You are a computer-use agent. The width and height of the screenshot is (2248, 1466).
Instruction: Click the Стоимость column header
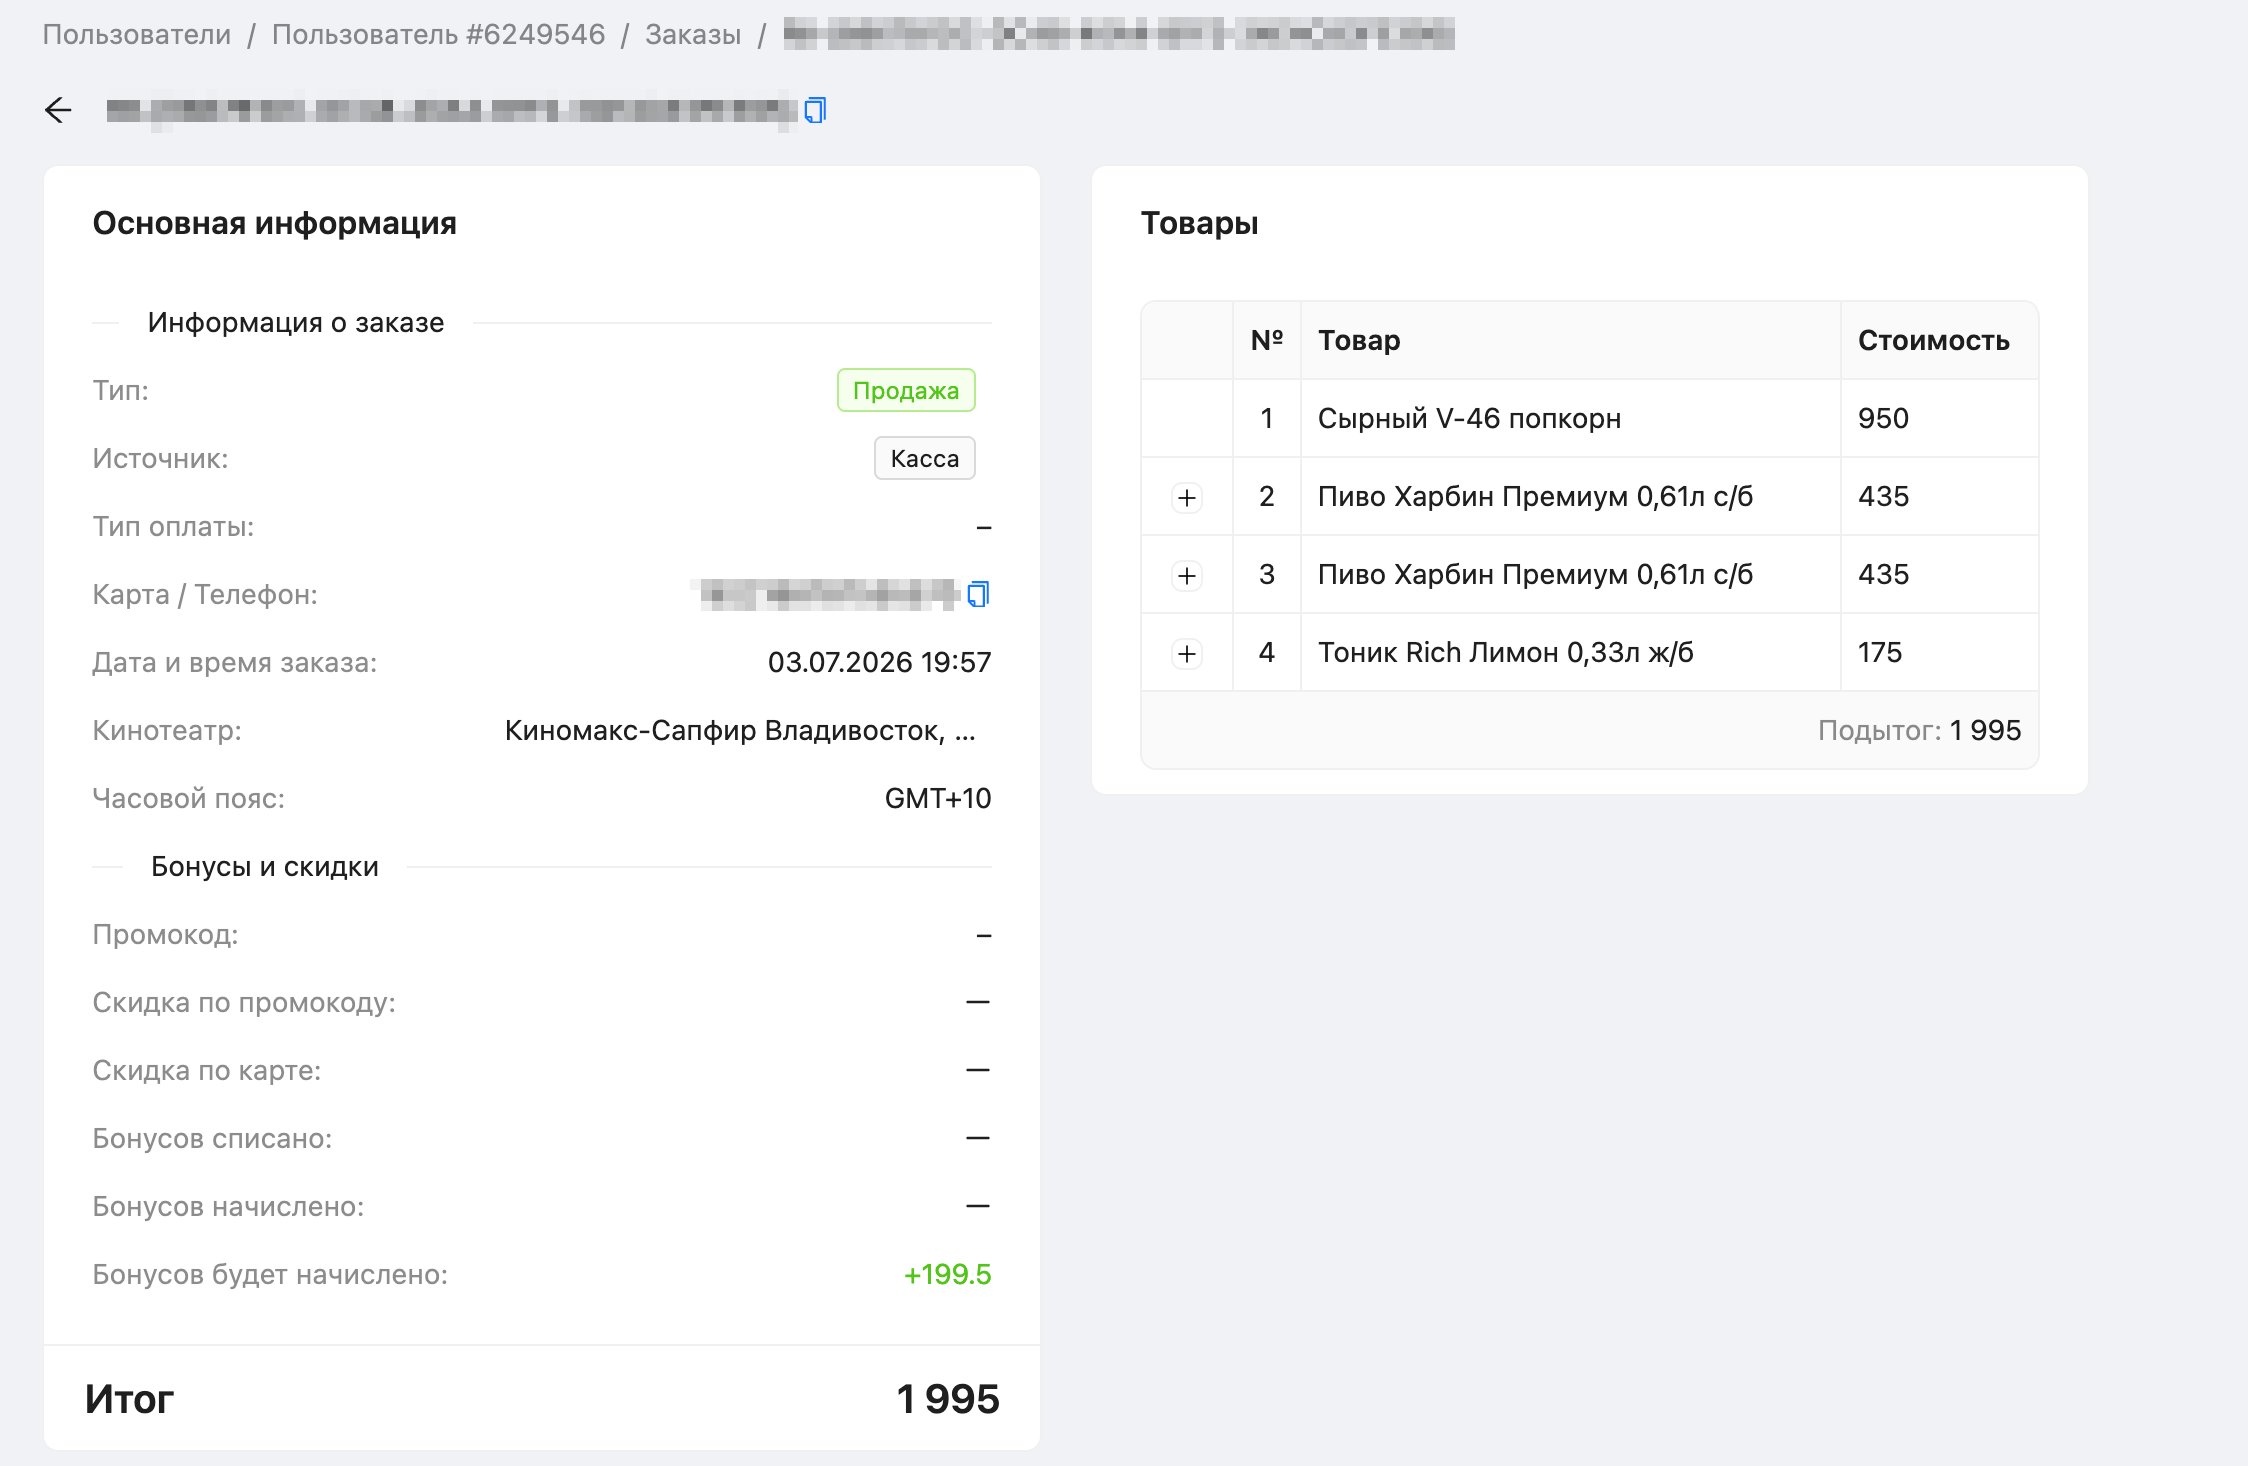(1934, 340)
